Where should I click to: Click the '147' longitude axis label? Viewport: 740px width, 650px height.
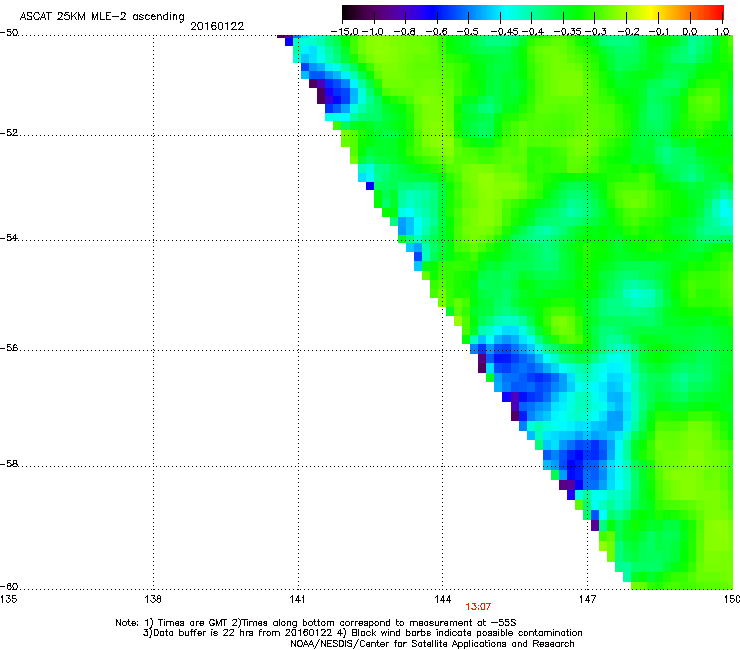coord(588,599)
